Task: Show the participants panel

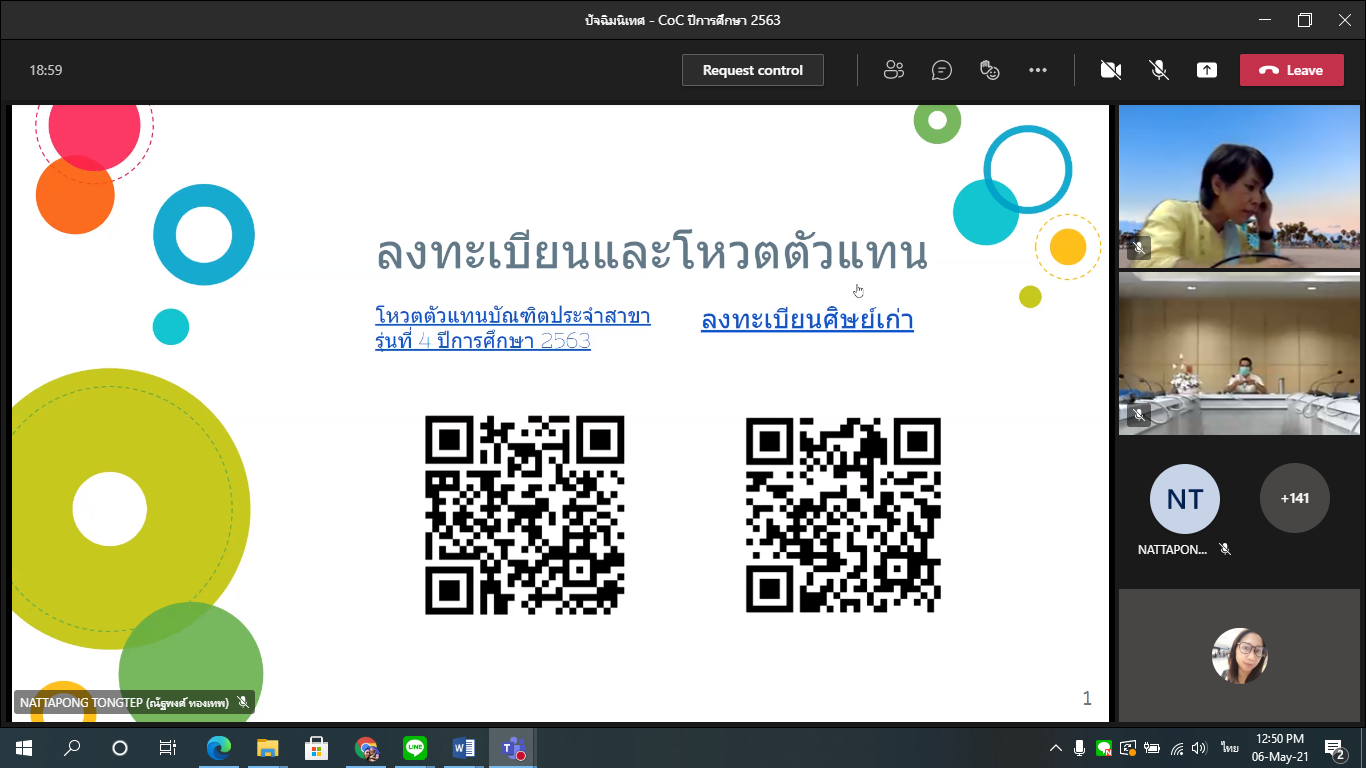Action: click(x=893, y=70)
